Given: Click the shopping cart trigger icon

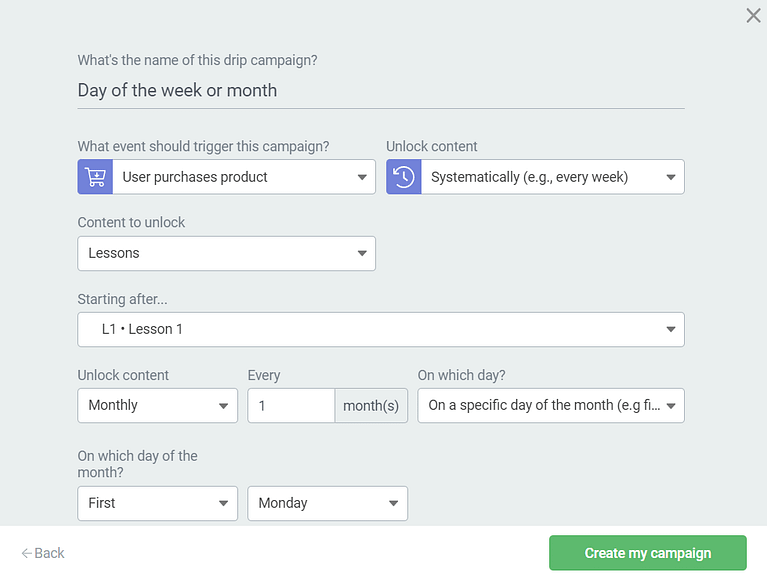Looking at the screenshot, I should (x=95, y=177).
